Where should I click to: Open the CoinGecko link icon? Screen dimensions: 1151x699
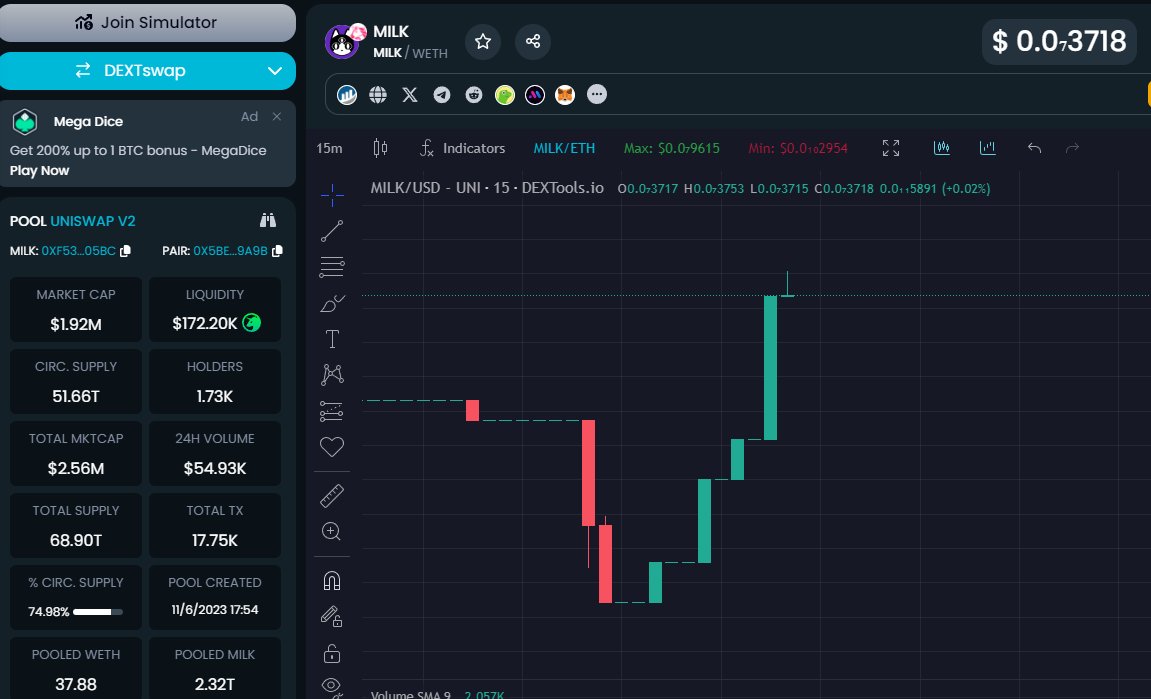[x=505, y=95]
